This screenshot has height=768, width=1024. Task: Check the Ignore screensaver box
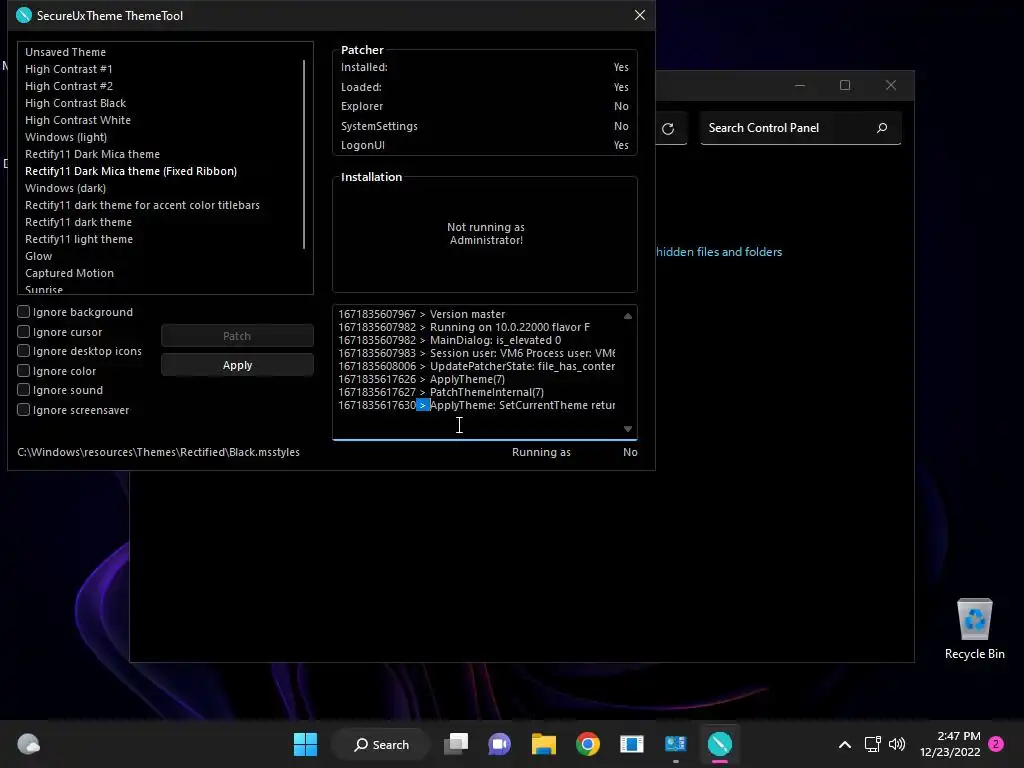(24, 409)
